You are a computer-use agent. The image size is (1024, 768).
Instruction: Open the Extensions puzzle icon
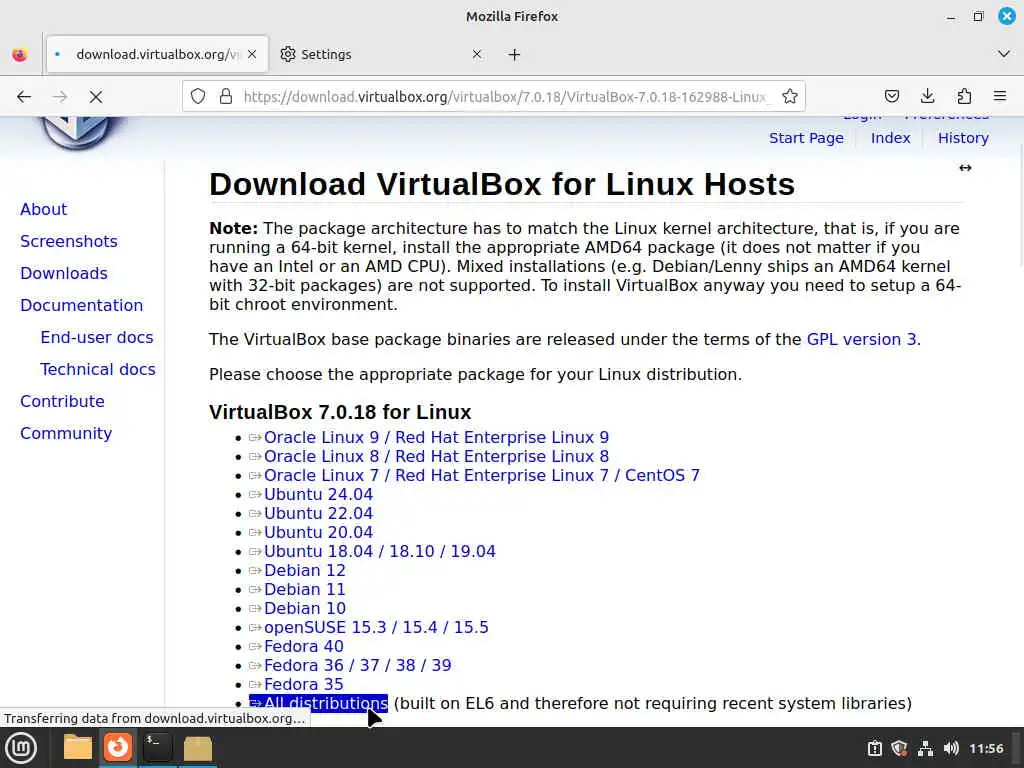tap(964, 97)
